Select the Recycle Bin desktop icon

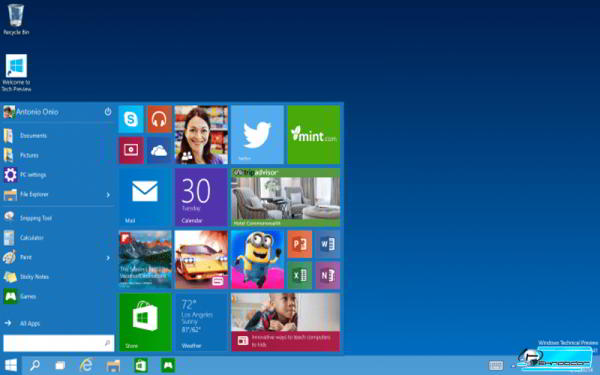[x=16, y=19]
